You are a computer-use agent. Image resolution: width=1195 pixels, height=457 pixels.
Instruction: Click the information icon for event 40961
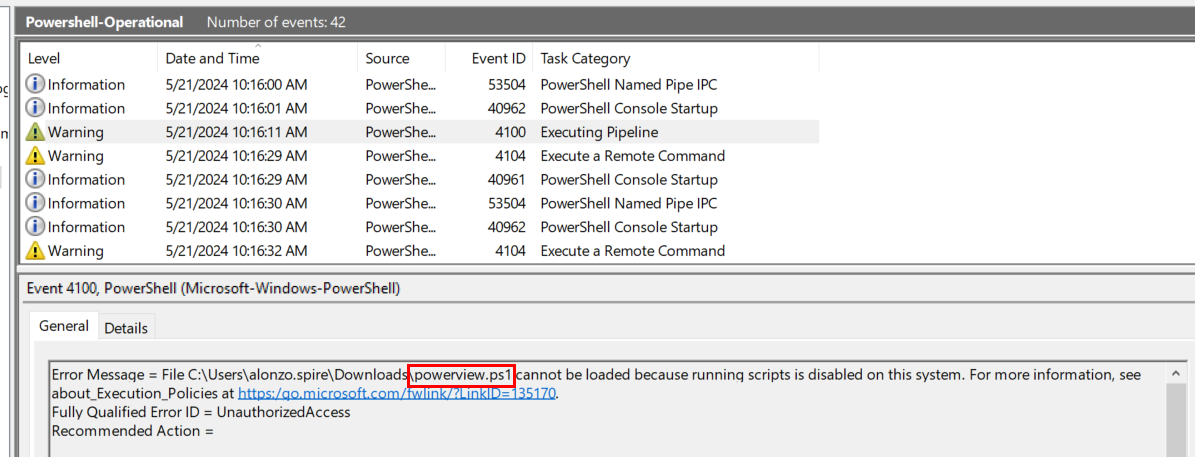35,180
